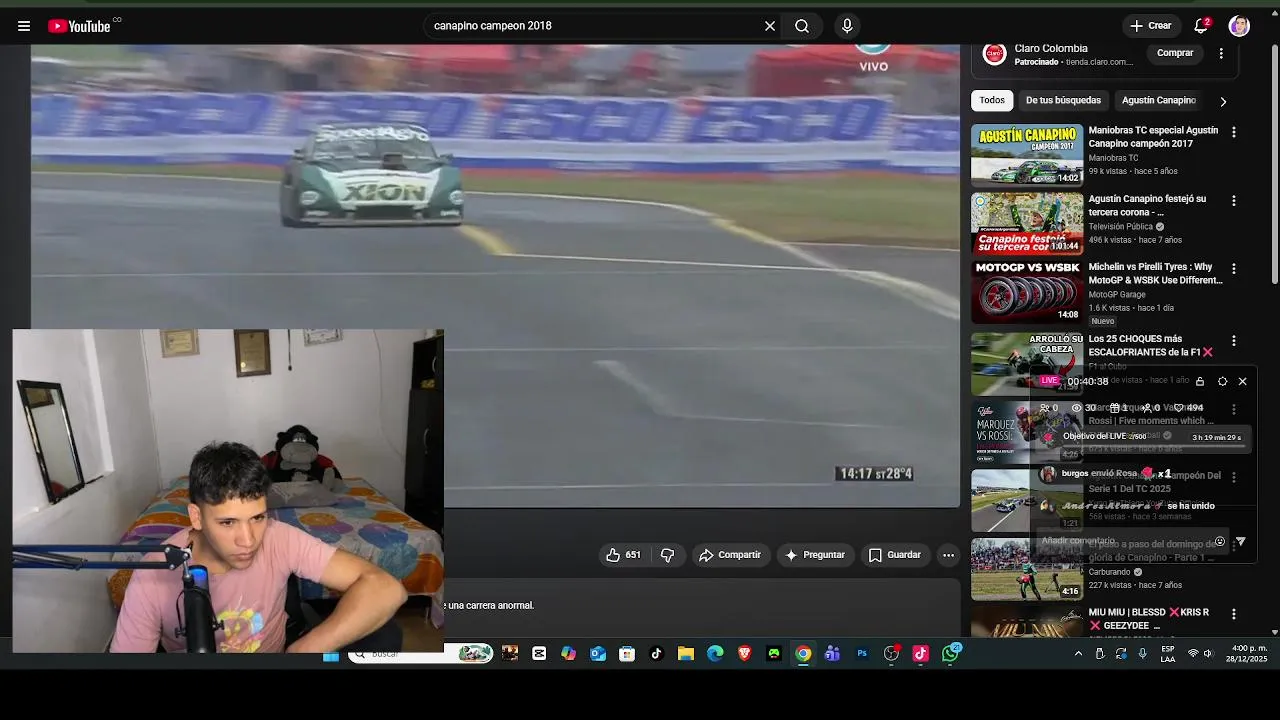Open options for Claro Colombia ad

click(x=1221, y=53)
